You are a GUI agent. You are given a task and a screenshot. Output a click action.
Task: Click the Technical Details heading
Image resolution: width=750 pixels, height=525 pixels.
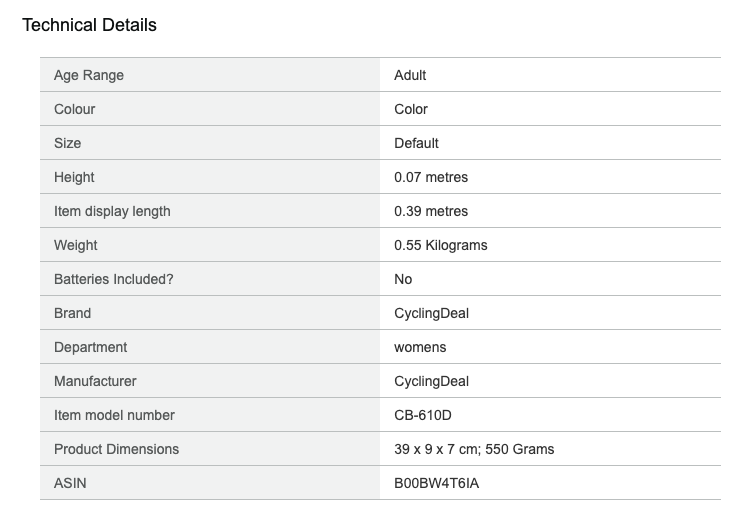coord(89,25)
